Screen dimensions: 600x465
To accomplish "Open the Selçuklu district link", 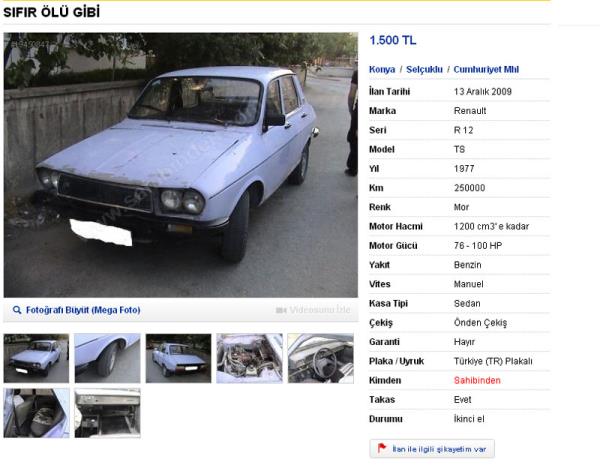I will tap(424, 69).
